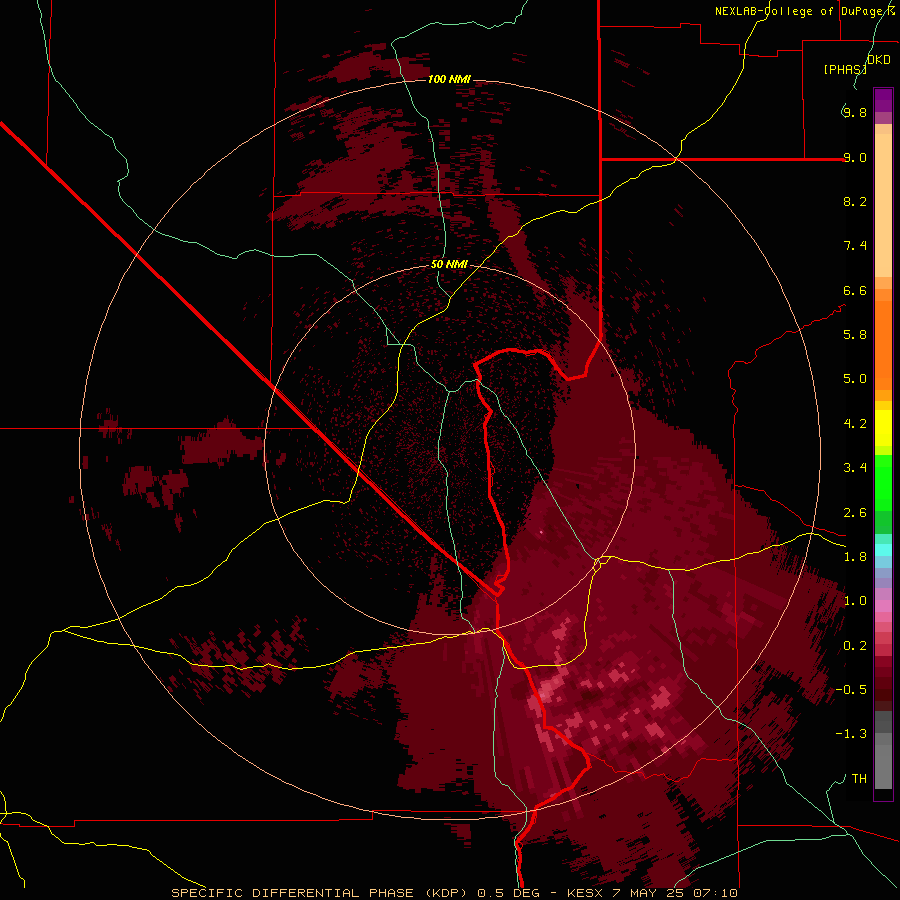This screenshot has height=900, width=900.
Task: Click the TH label at the legend bottom
Action: click(859, 779)
